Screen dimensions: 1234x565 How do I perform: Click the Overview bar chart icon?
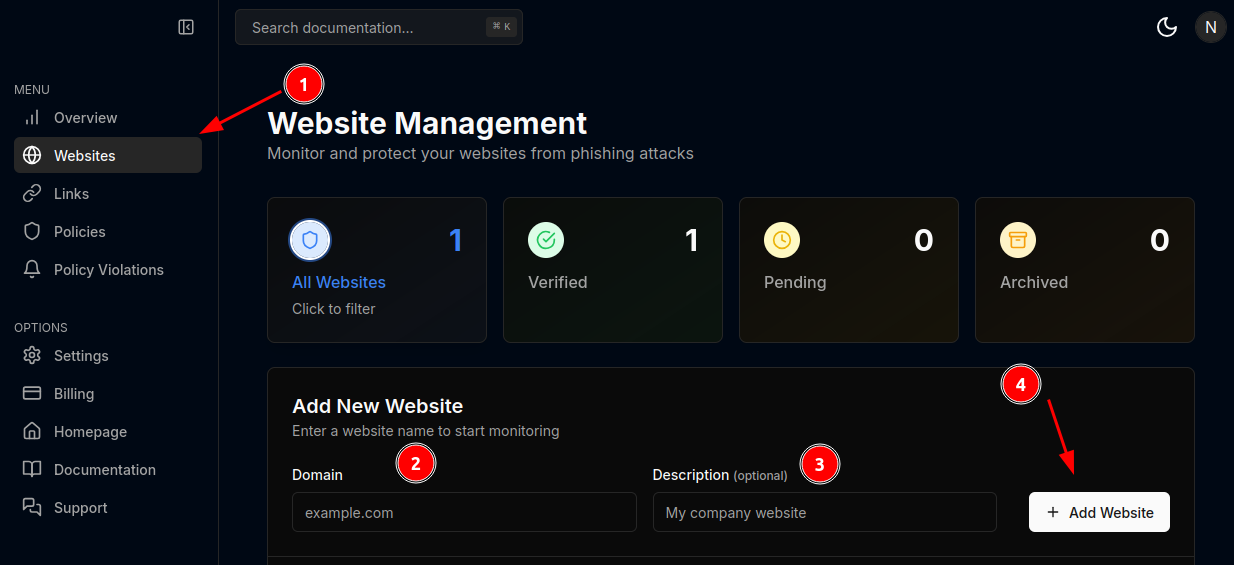[x=32, y=118]
